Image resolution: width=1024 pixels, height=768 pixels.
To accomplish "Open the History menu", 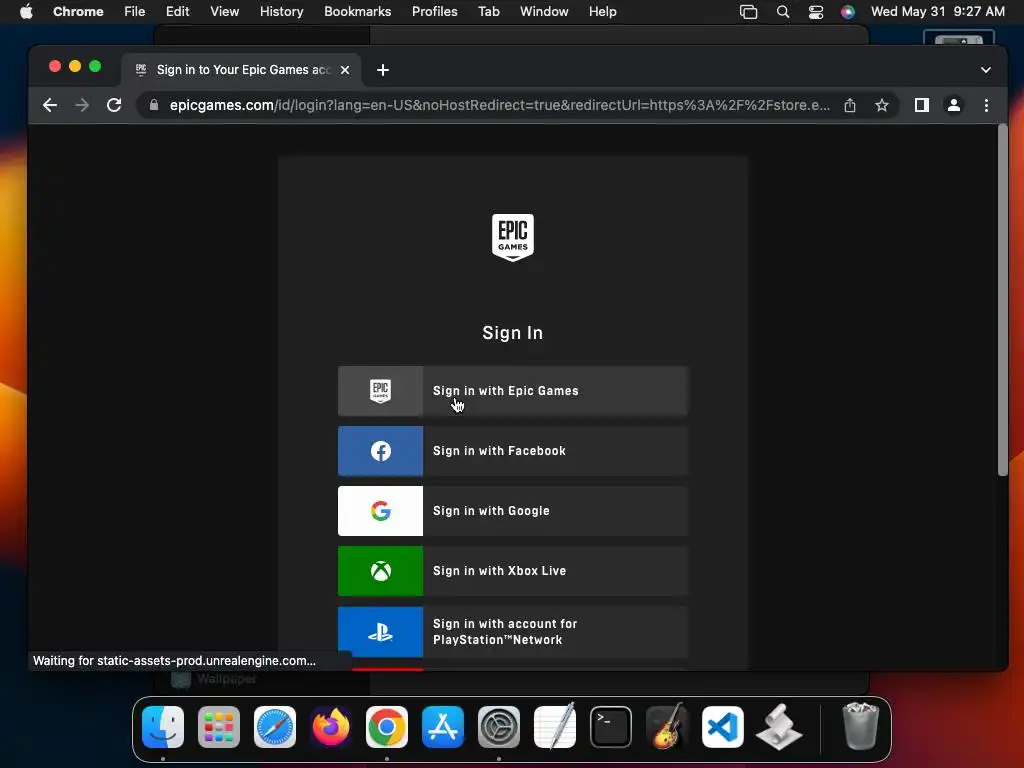I will (x=281, y=12).
